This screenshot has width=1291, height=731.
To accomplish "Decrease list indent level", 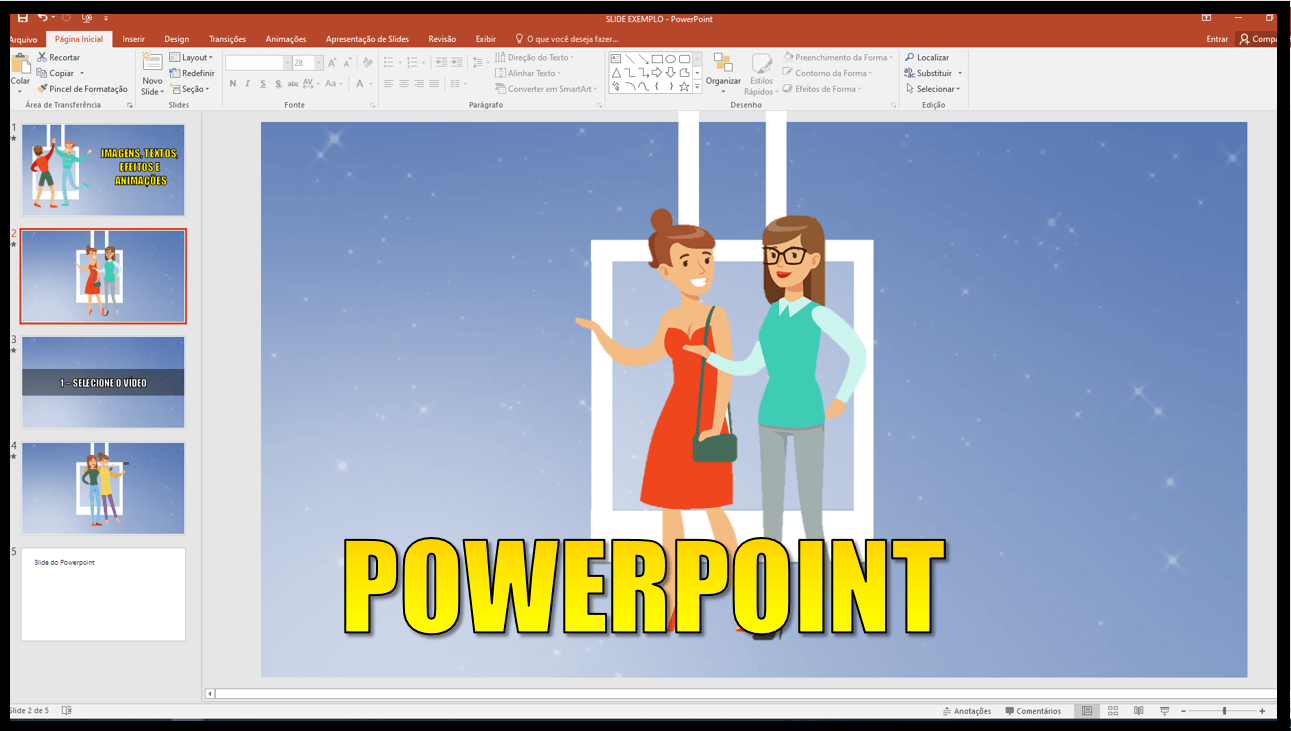I will (x=441, y=62).
